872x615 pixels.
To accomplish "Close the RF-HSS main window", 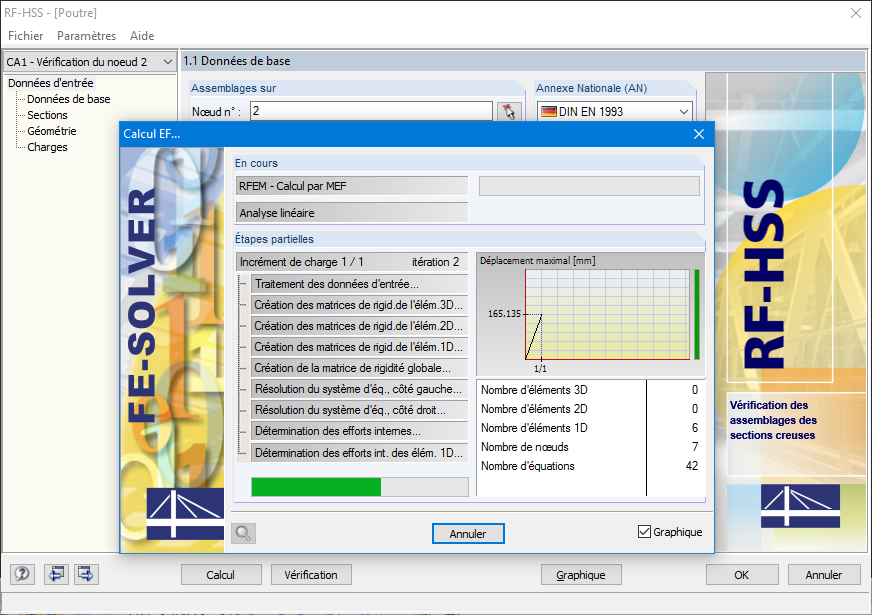I will pos(856,13).
